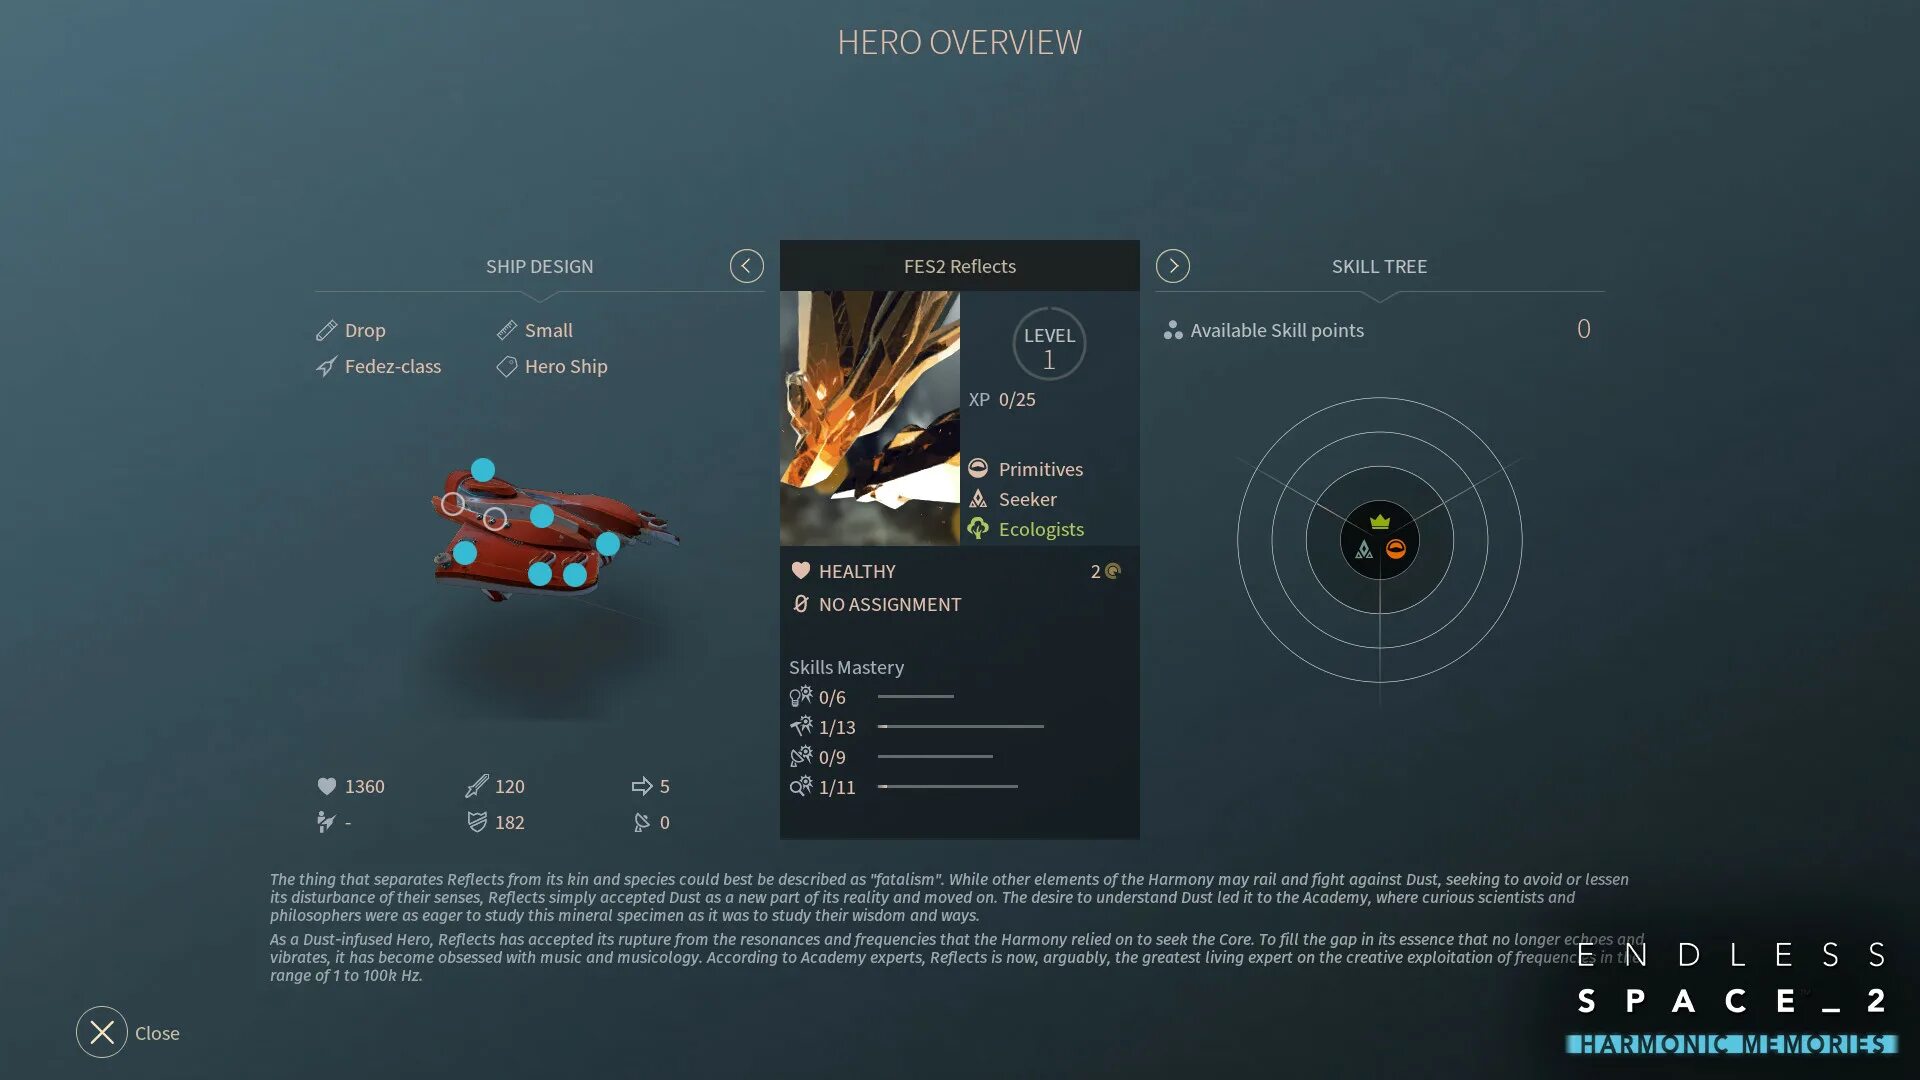Toggle Small ship size selection
1920x1080 pixels.
[x=547, y=328]
